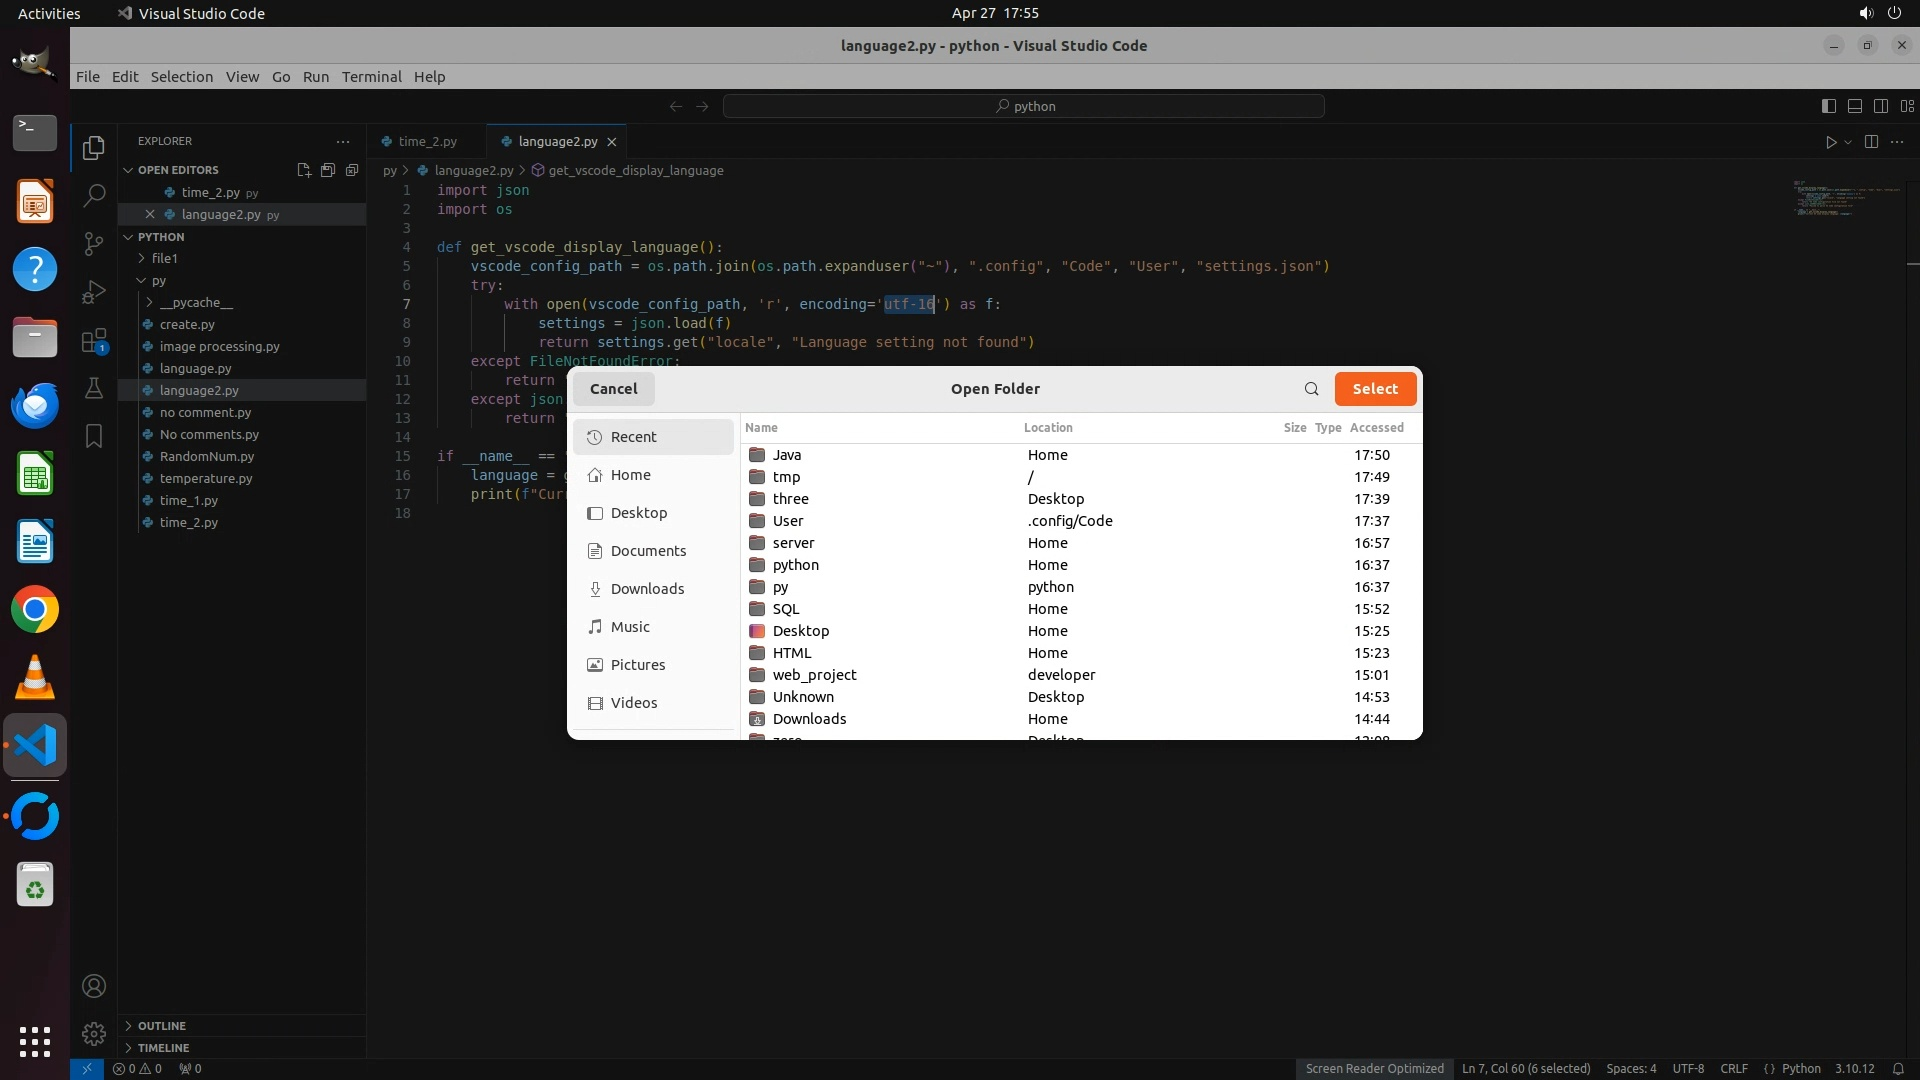Viewport: 1920px width, 1080px height.
Task: Click the search icon in Open Folder dialog
Action: (x=1311, y=389)
